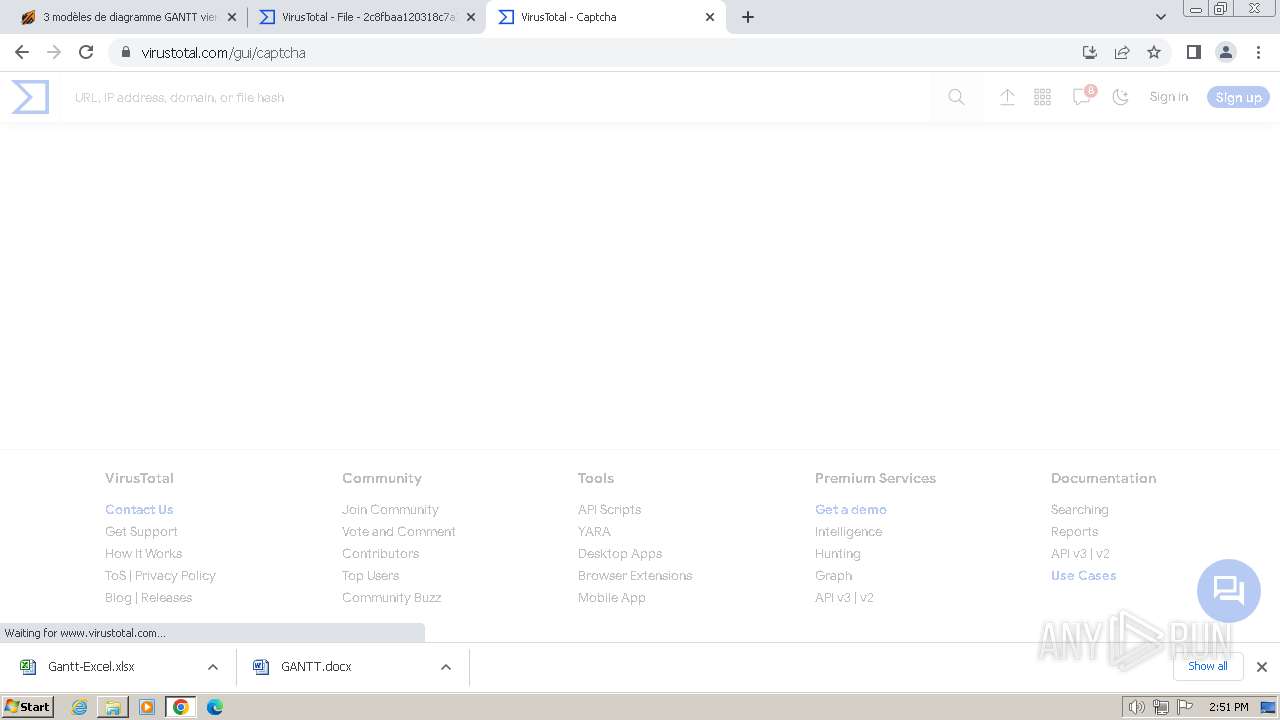
Task: Close the downloads bar
Action: point(1261,667)
